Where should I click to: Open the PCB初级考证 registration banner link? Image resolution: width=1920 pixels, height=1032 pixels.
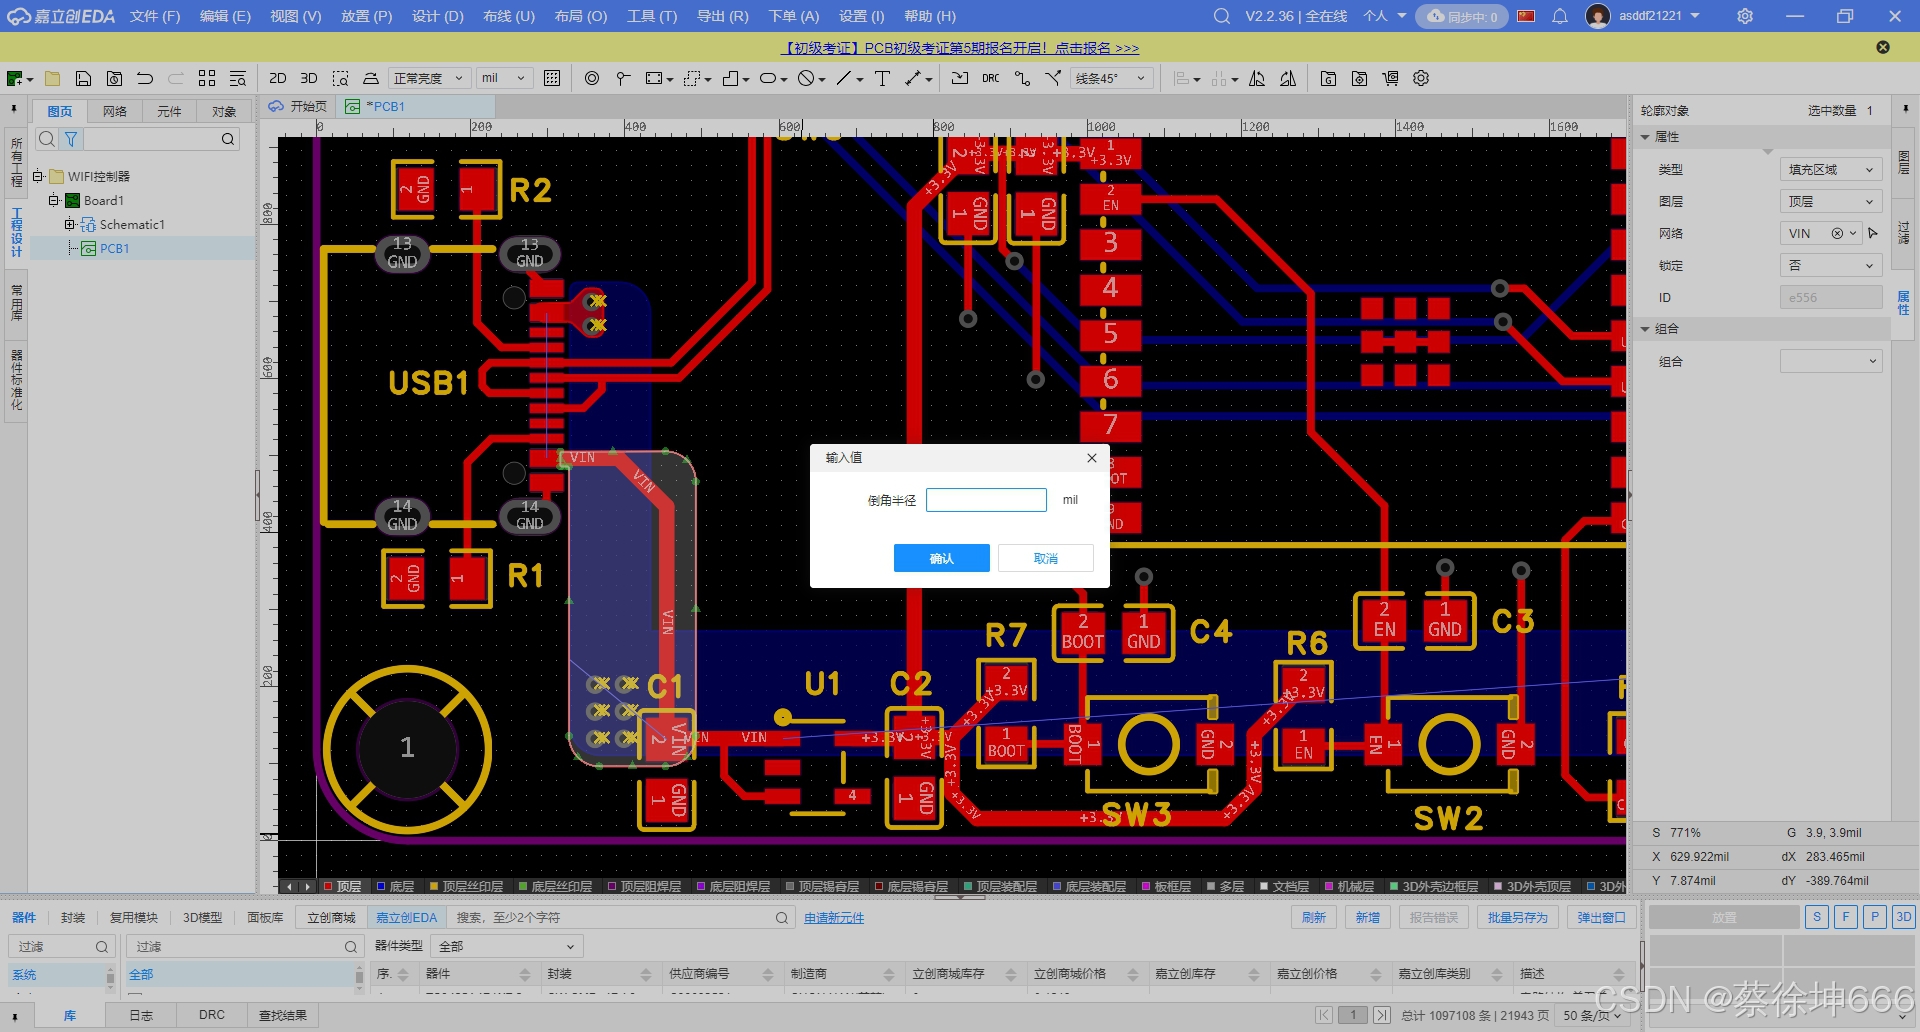pos(960,48)
